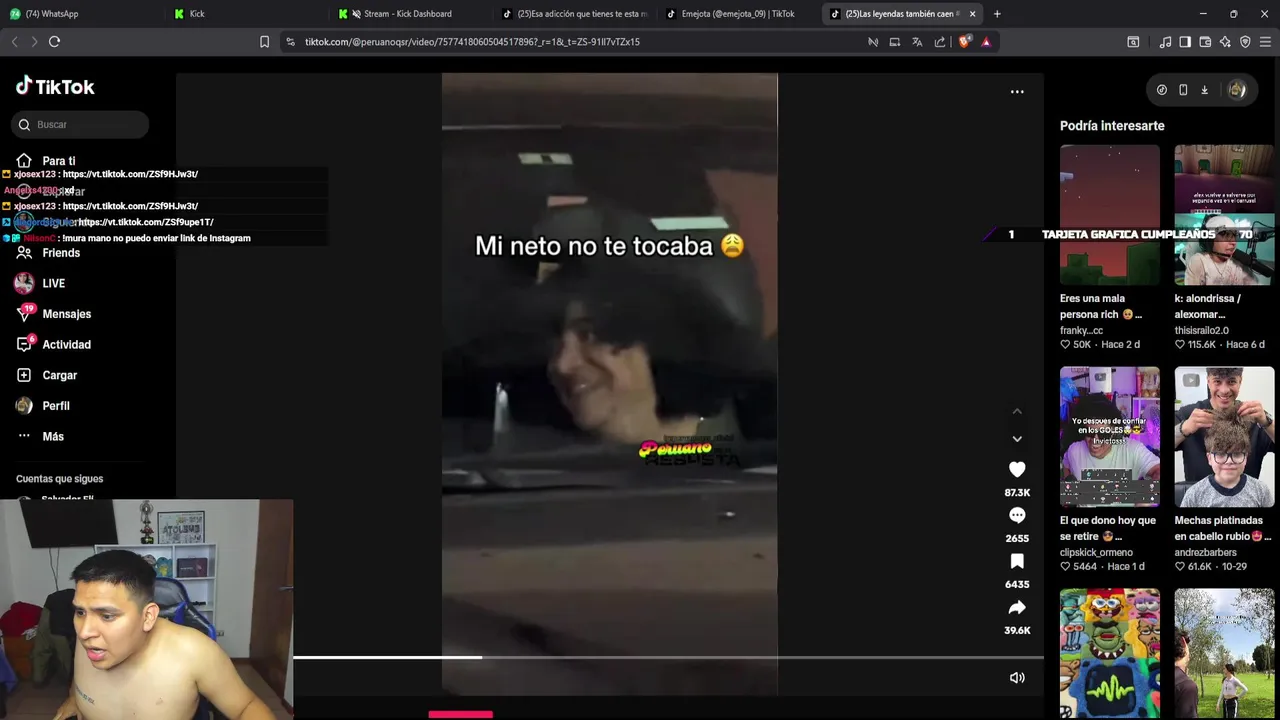This screenshot has height=720, width=1280.
Task: Go to next video with down chevron
Action: coord(1017,438)
